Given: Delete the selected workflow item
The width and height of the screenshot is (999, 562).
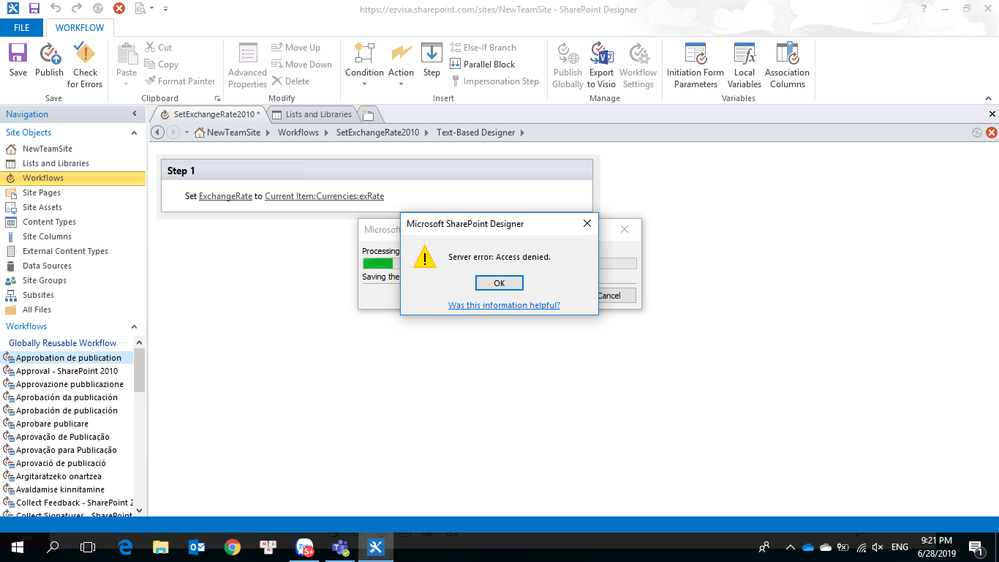Looking at the screenshot, I should point(291,81).
